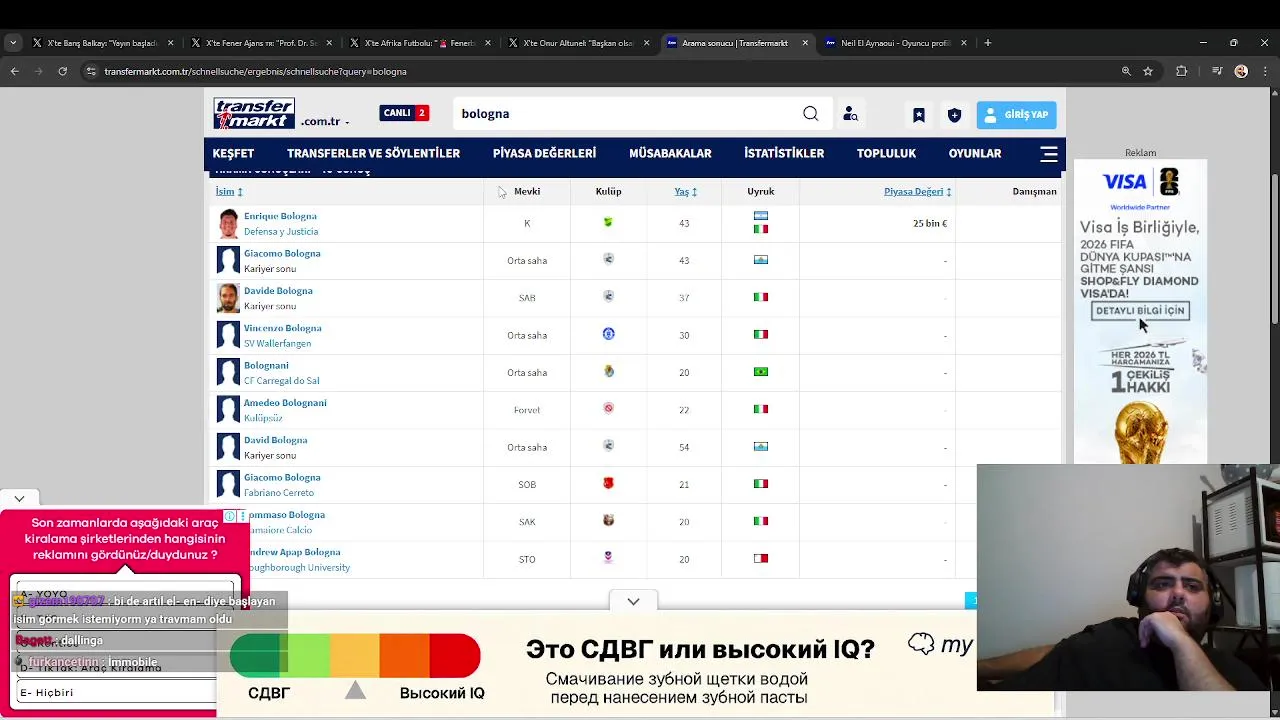Screen dimensions: 1280x720
Task: Click club crest in Andrew Apap Bologna row
Action: (608, 557)
